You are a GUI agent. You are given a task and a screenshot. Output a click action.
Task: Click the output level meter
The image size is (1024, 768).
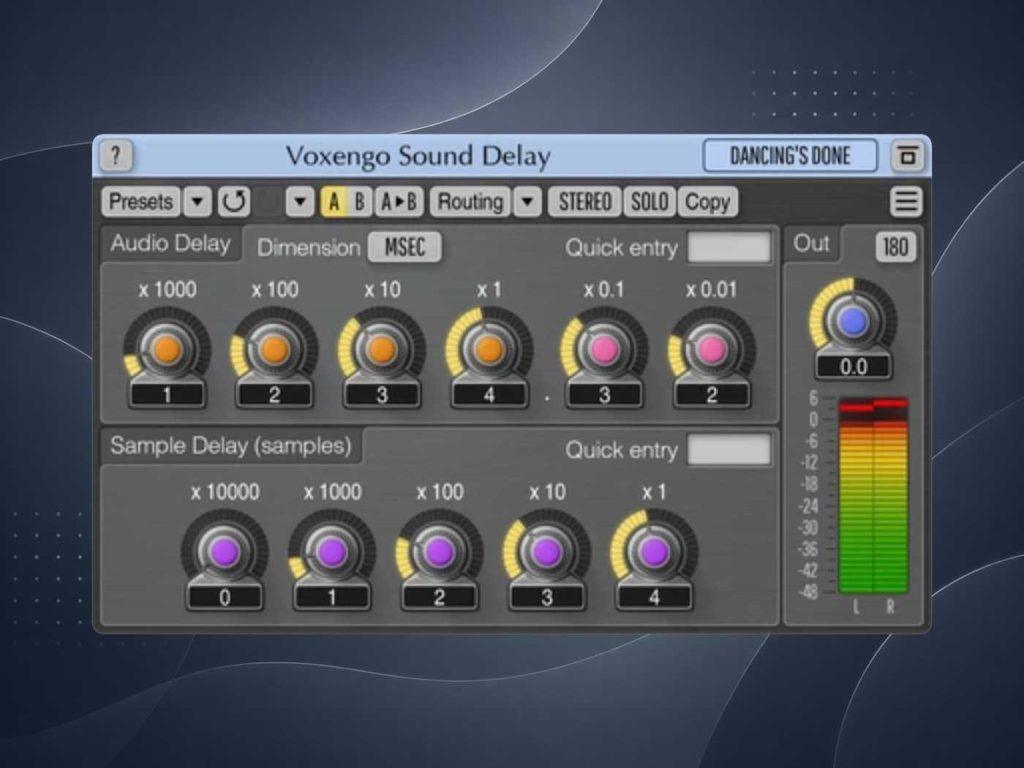pyautogui.click(x=873, y=494)
